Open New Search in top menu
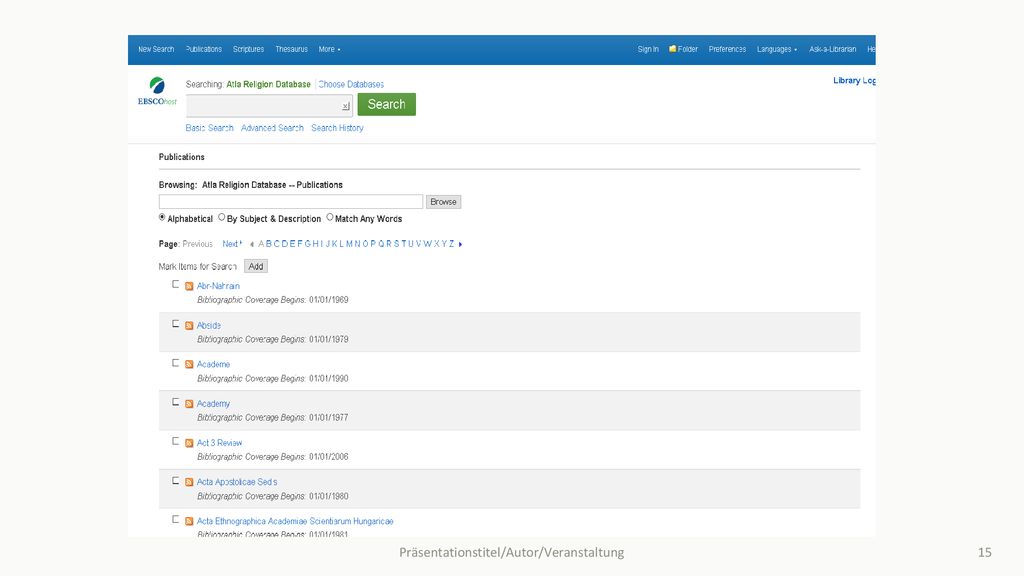This screenshot has width=1024, height=576. tap(156, 49)
